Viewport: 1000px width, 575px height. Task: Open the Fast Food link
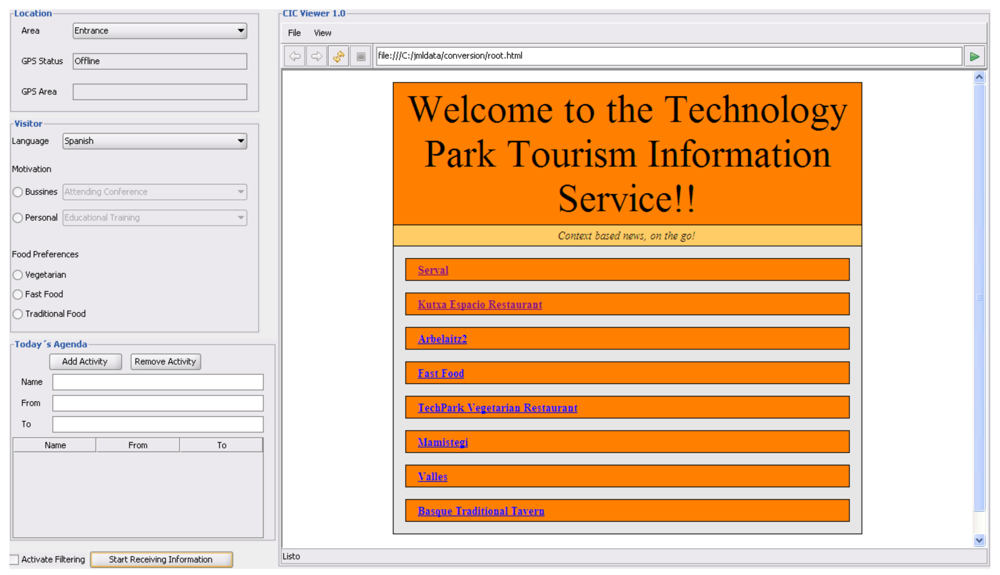click(441, 374)
